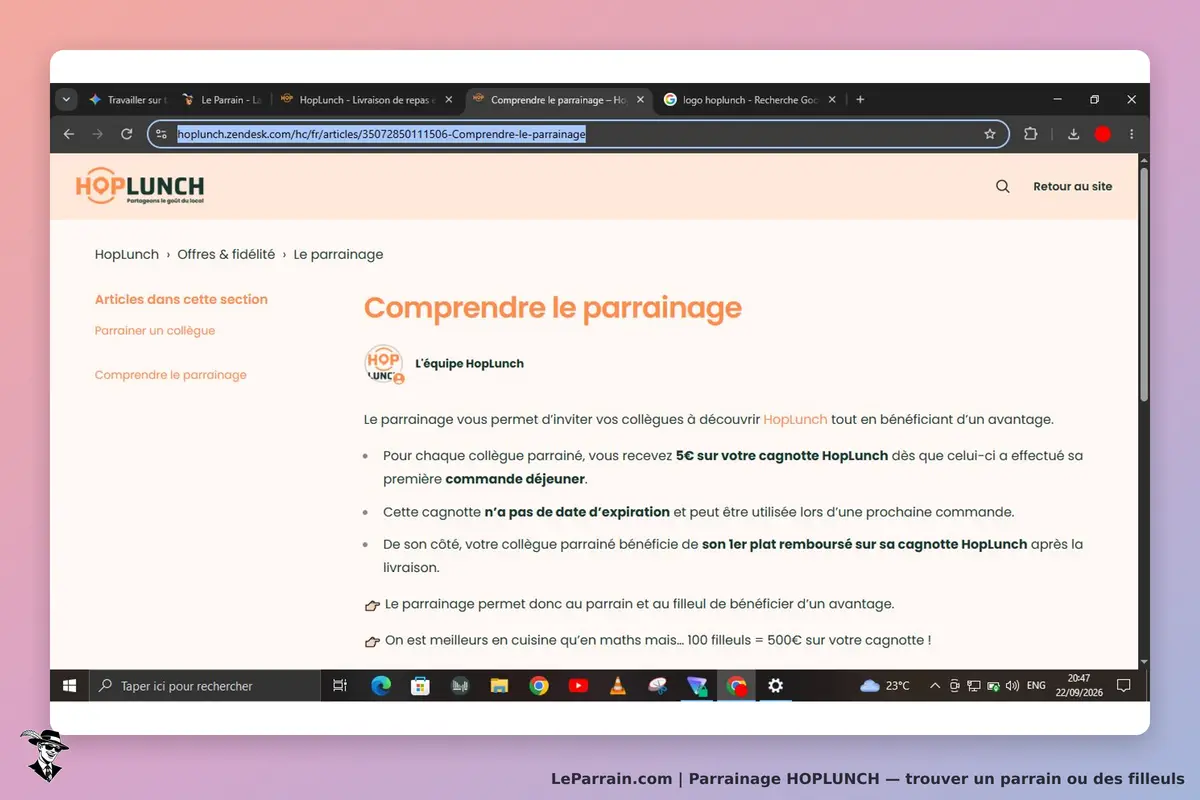Open Le parrainage breadcrumb
Image resolution: width=1200 pixels, height=800 pixels.
(x=338, y=254)
